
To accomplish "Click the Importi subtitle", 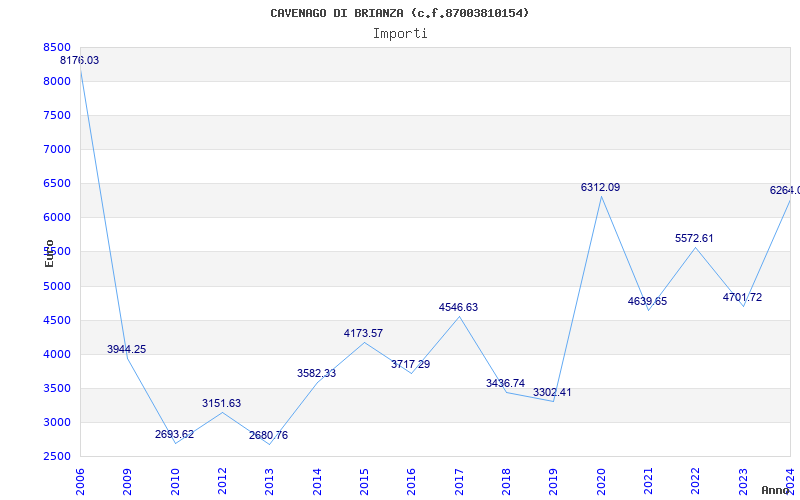I will [x=400, y=34].
